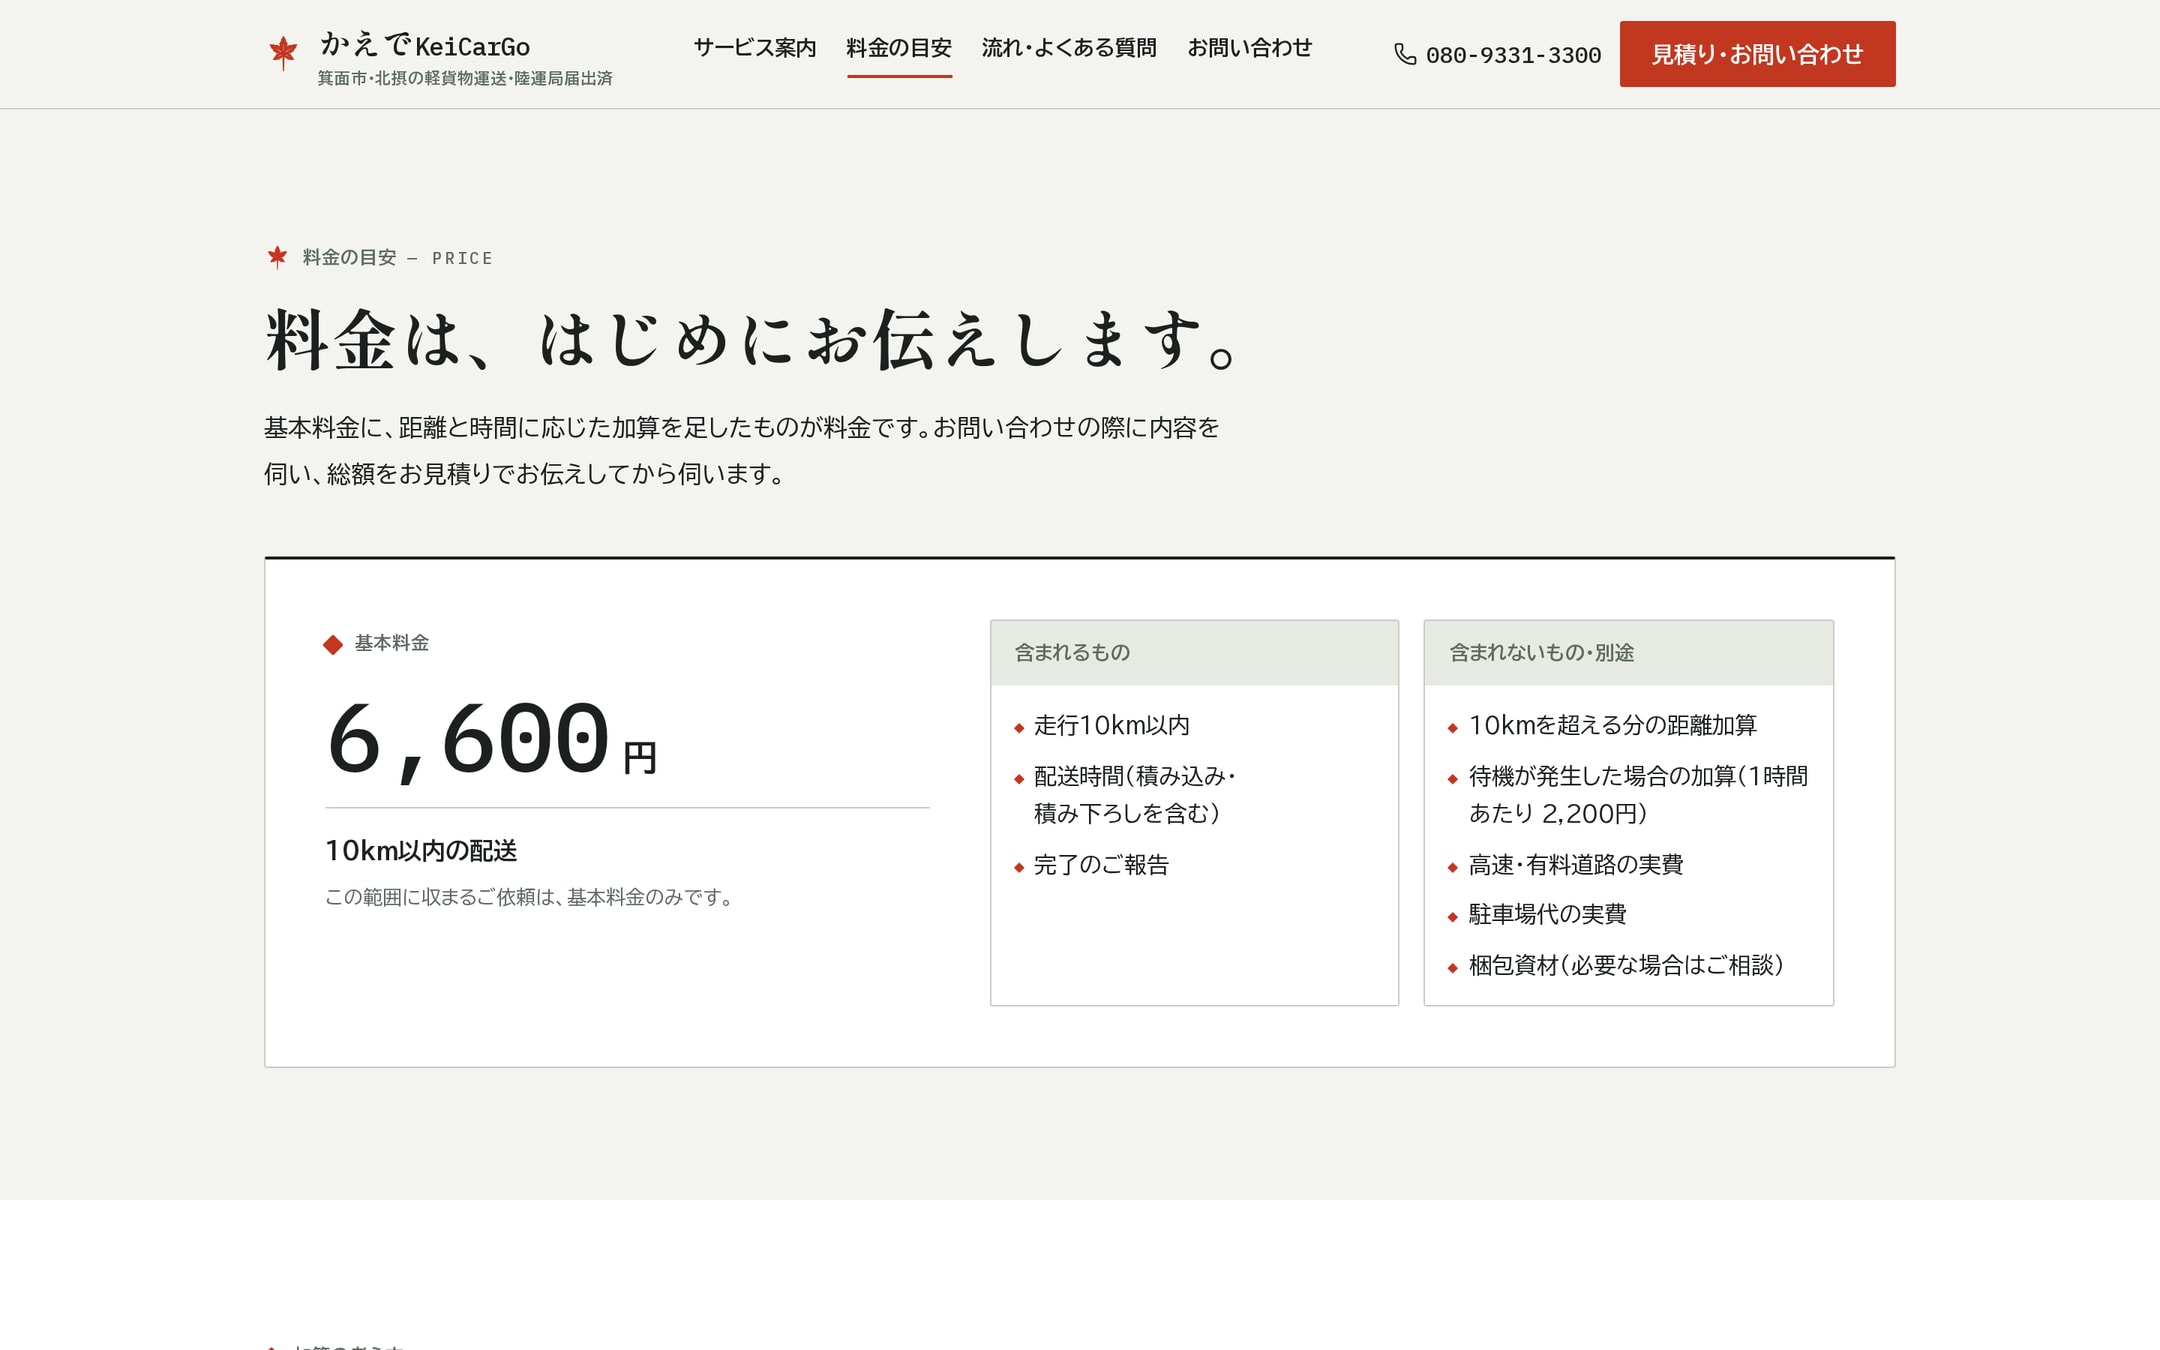Click the red diamond icon next to 基本料金
2160x1350 pixels.
[333, 645]
